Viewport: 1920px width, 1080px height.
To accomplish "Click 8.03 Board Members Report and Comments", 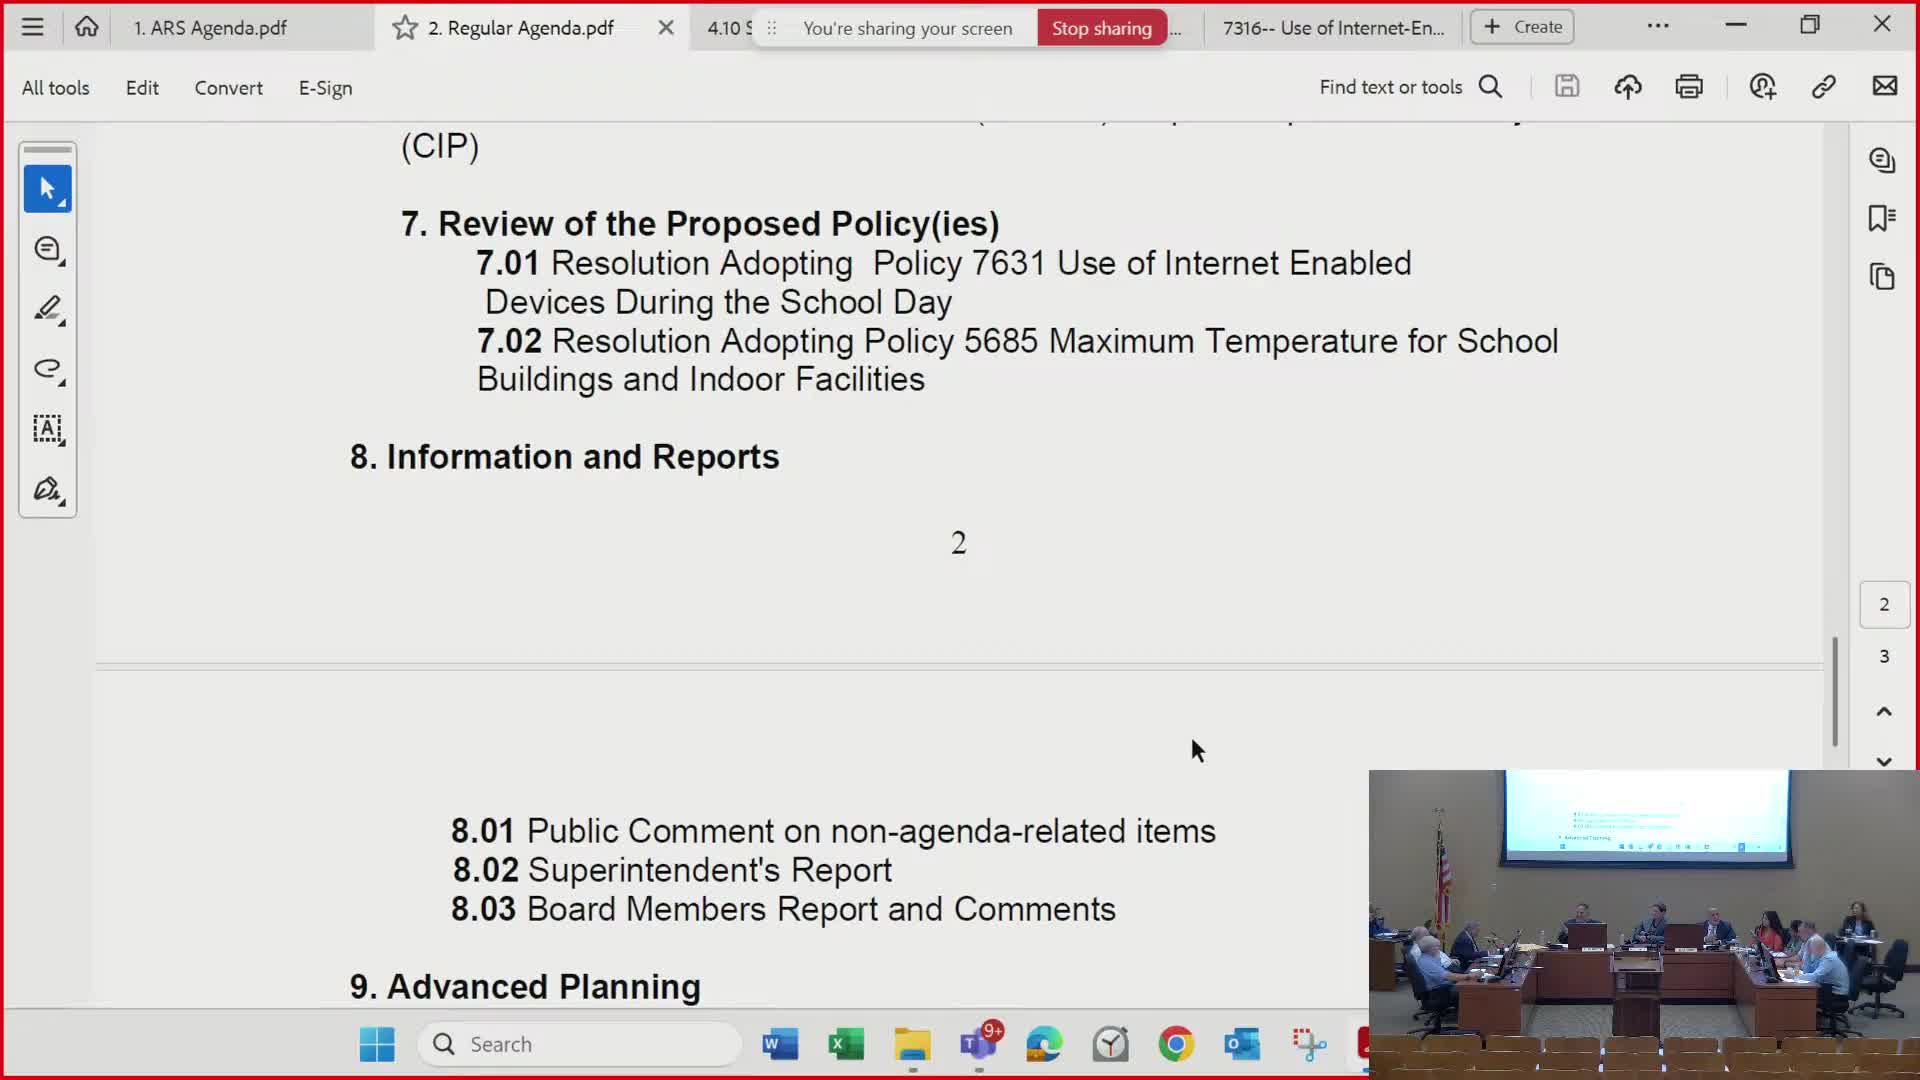I will [x=783, y=909].
